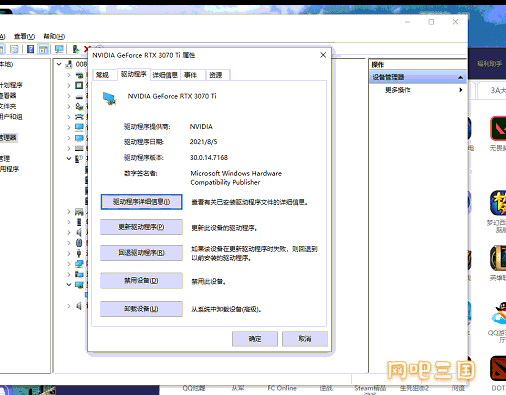Viewport: 506px width, 395px height.
Task: Click the driver version 30.0.14.7168 text
Action: pos(209,157)
